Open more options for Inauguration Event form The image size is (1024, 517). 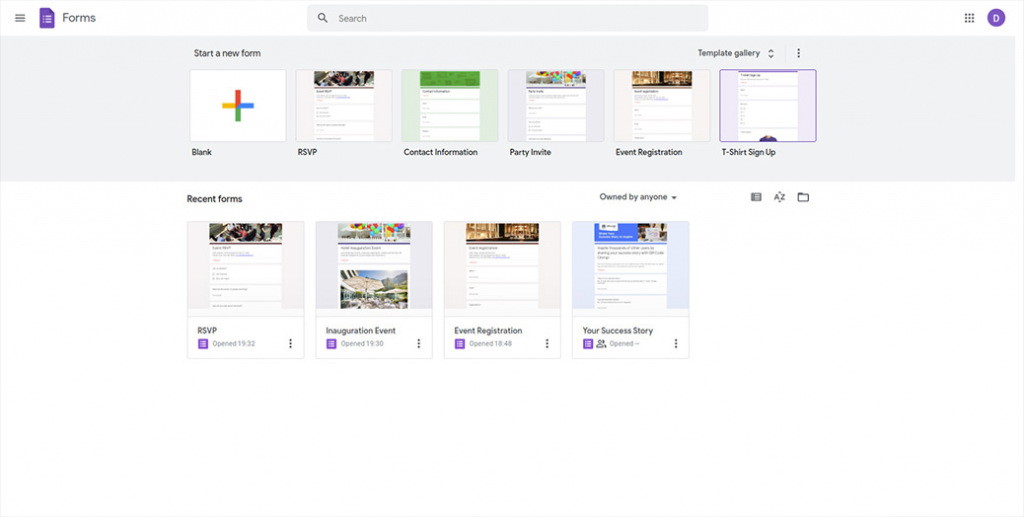[x=419, y=343]
